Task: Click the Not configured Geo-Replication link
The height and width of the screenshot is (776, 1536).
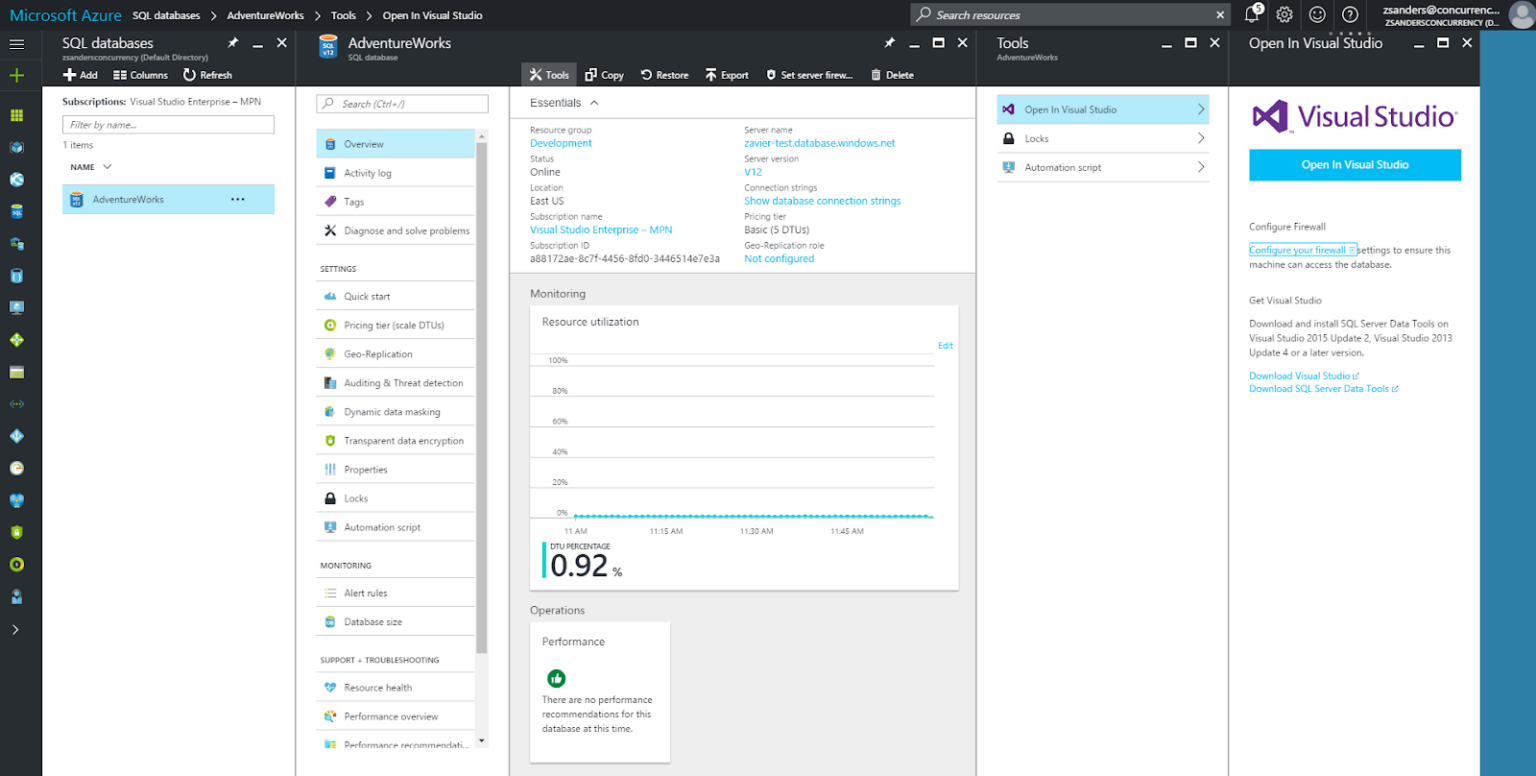Action: (779, 259)
